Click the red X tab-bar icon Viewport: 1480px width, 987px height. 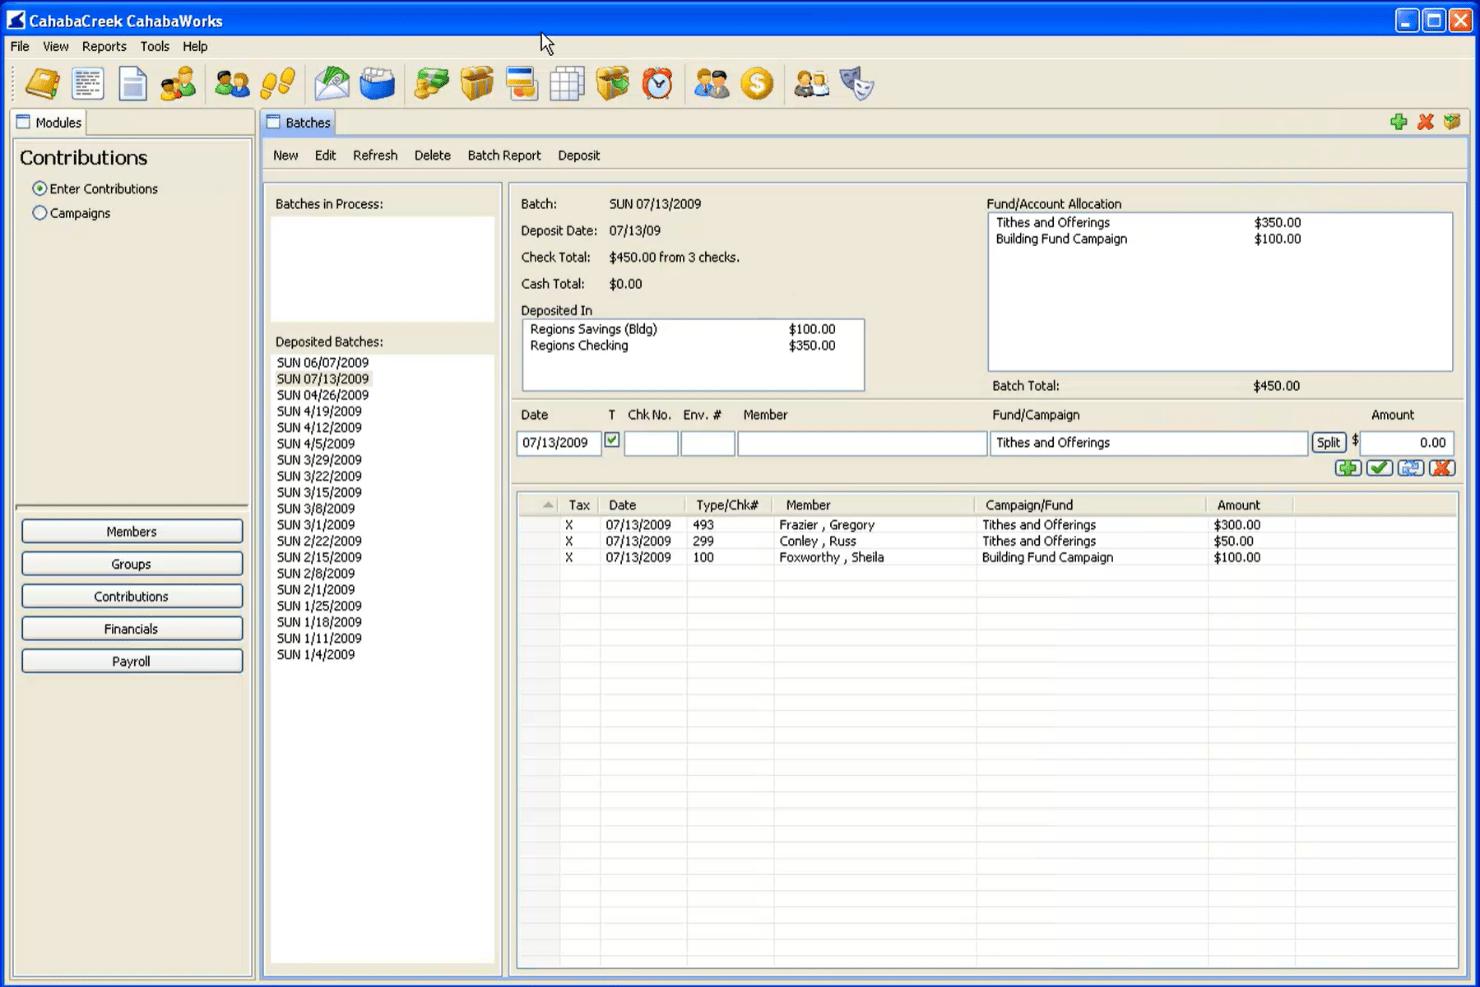(1426, 122)
